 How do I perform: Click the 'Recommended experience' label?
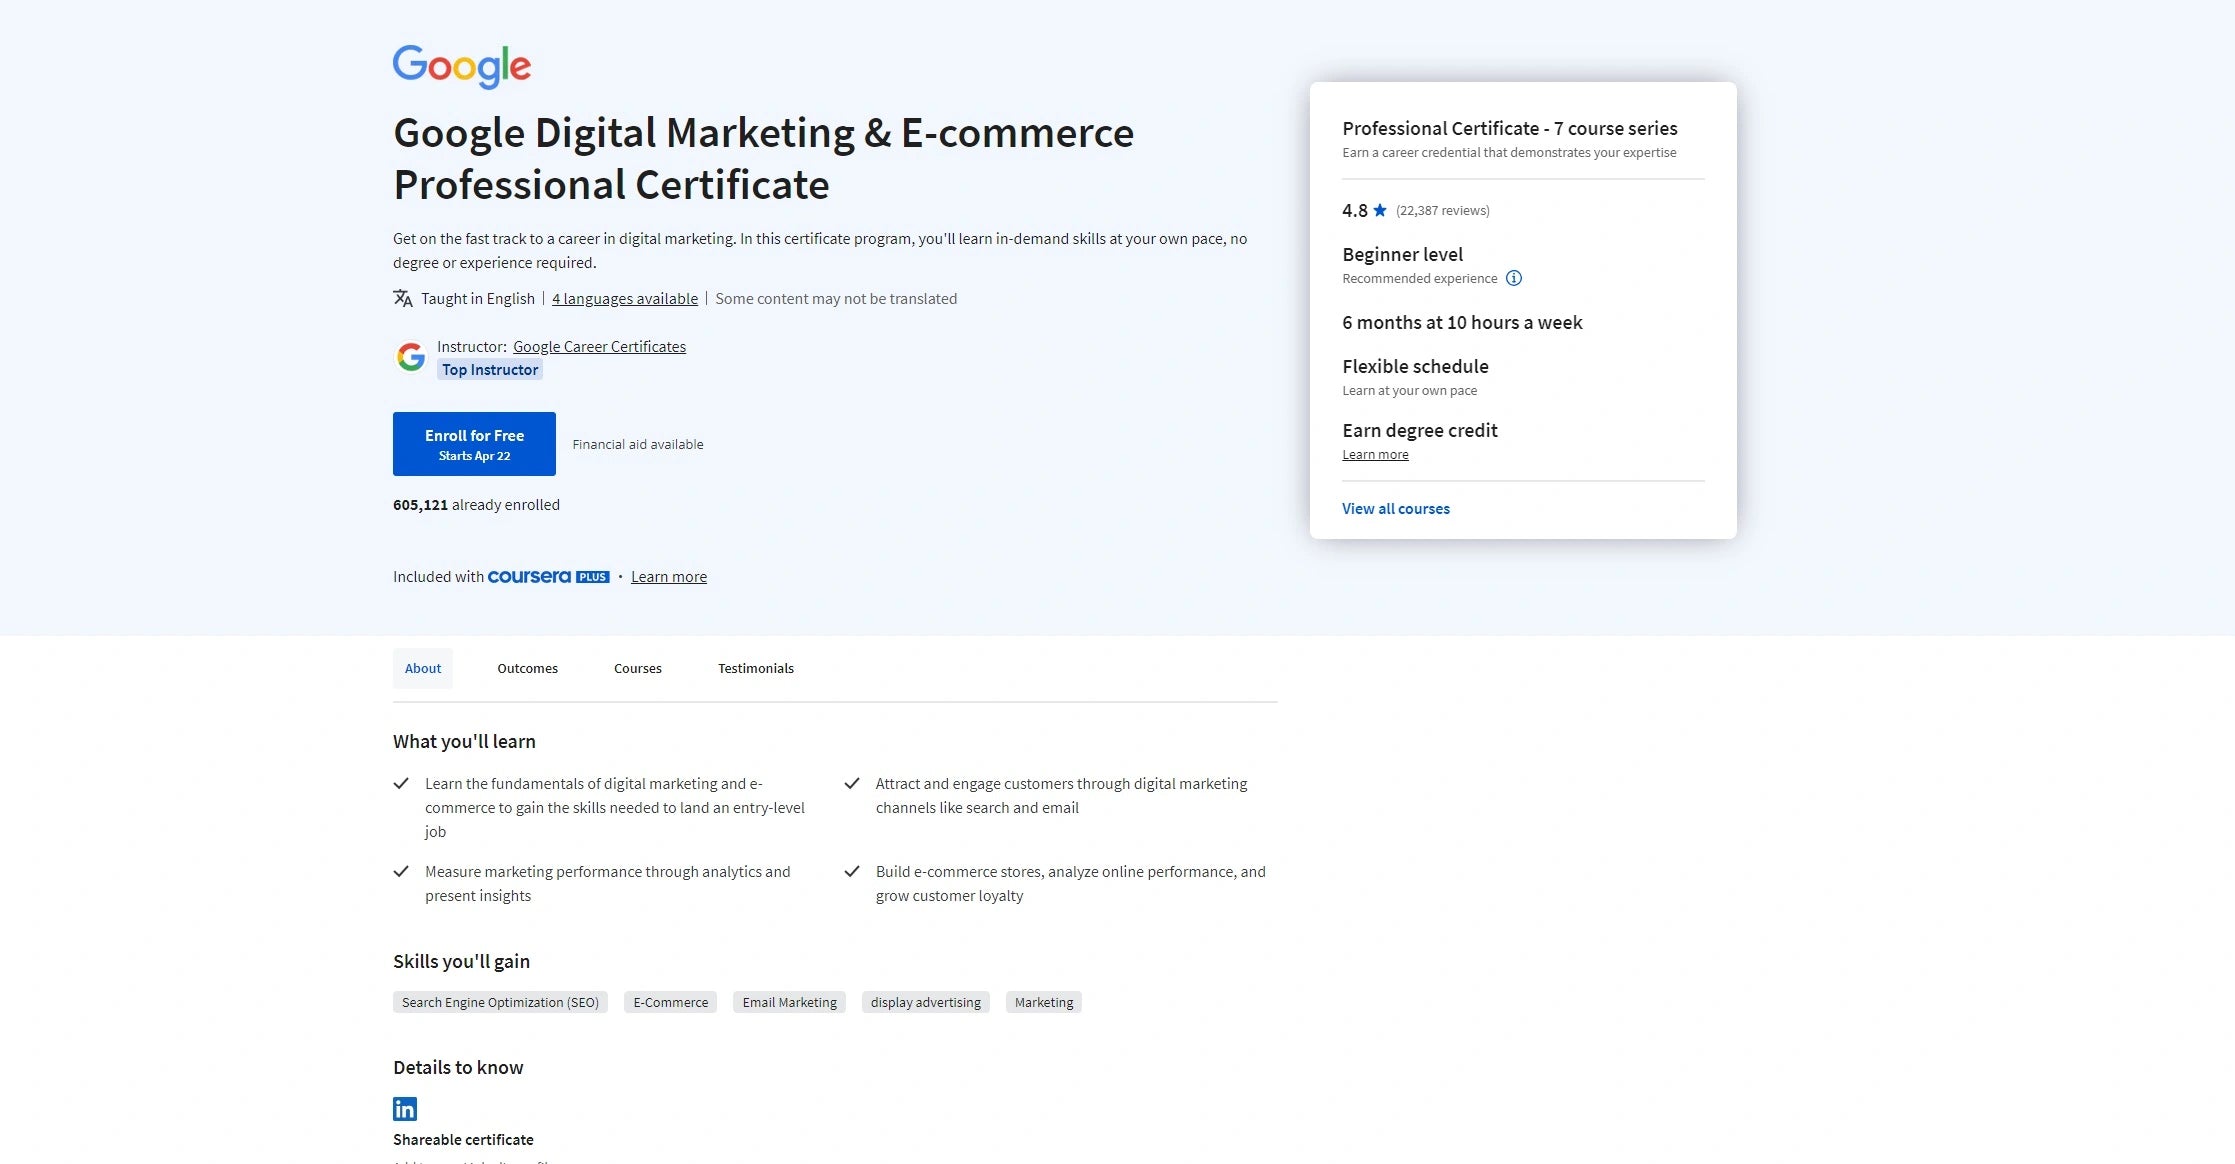(1420, 279)
